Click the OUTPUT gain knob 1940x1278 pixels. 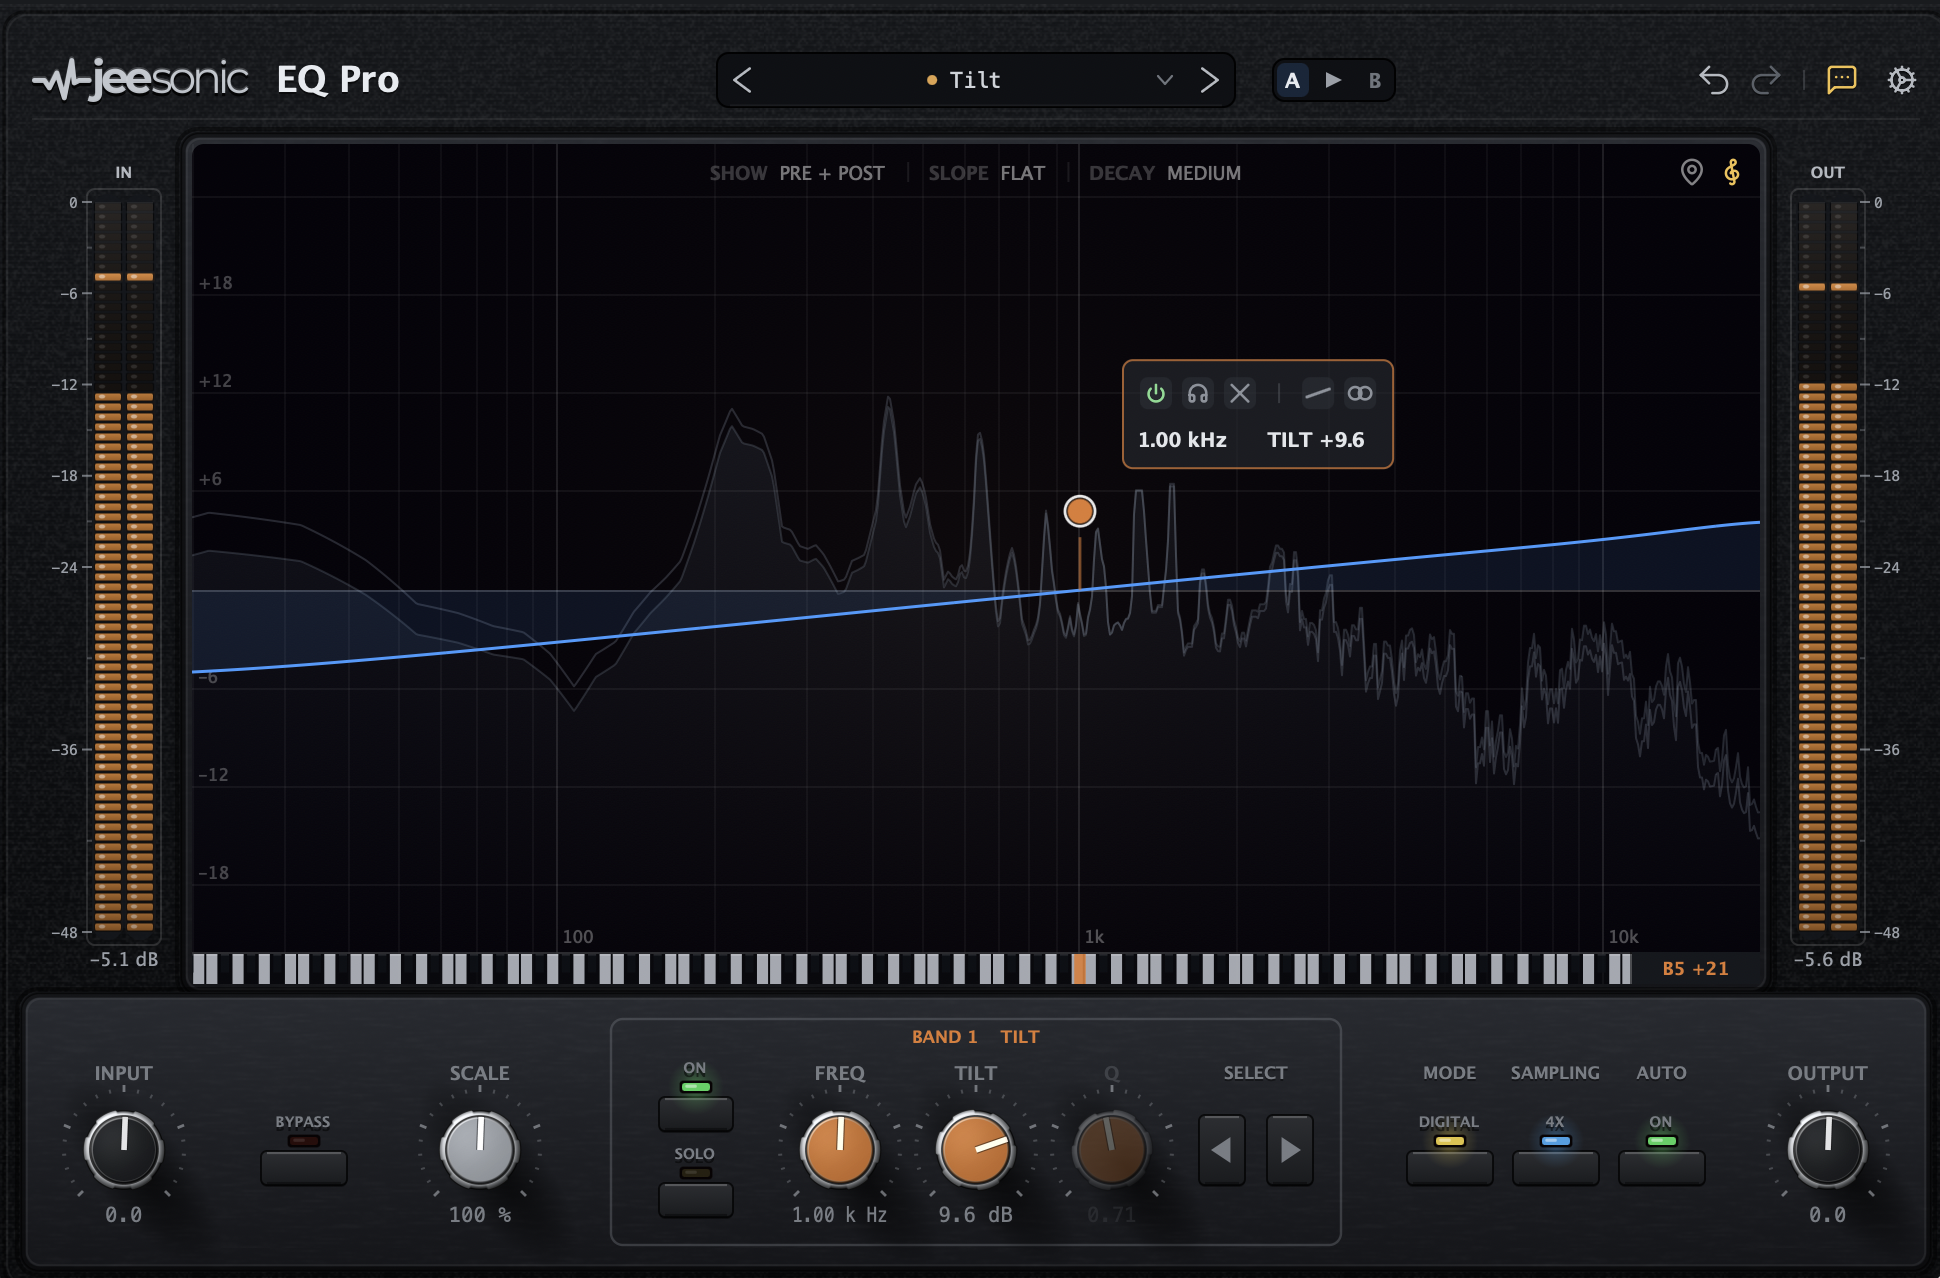click(1827, 1149)
